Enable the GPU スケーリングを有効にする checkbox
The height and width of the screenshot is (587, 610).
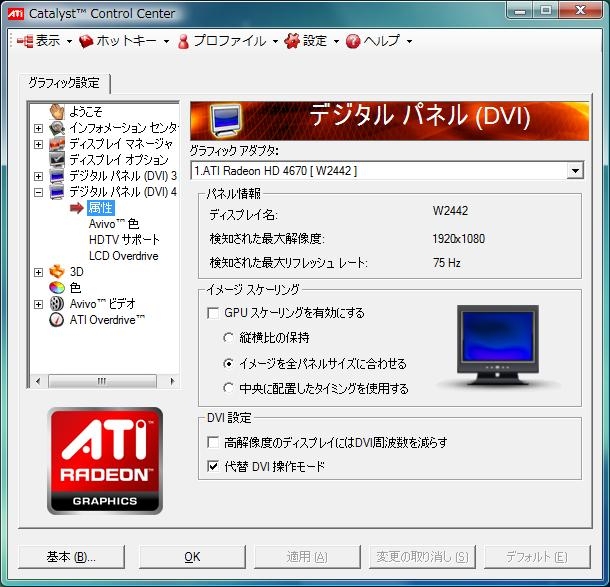tap(213, 313)
